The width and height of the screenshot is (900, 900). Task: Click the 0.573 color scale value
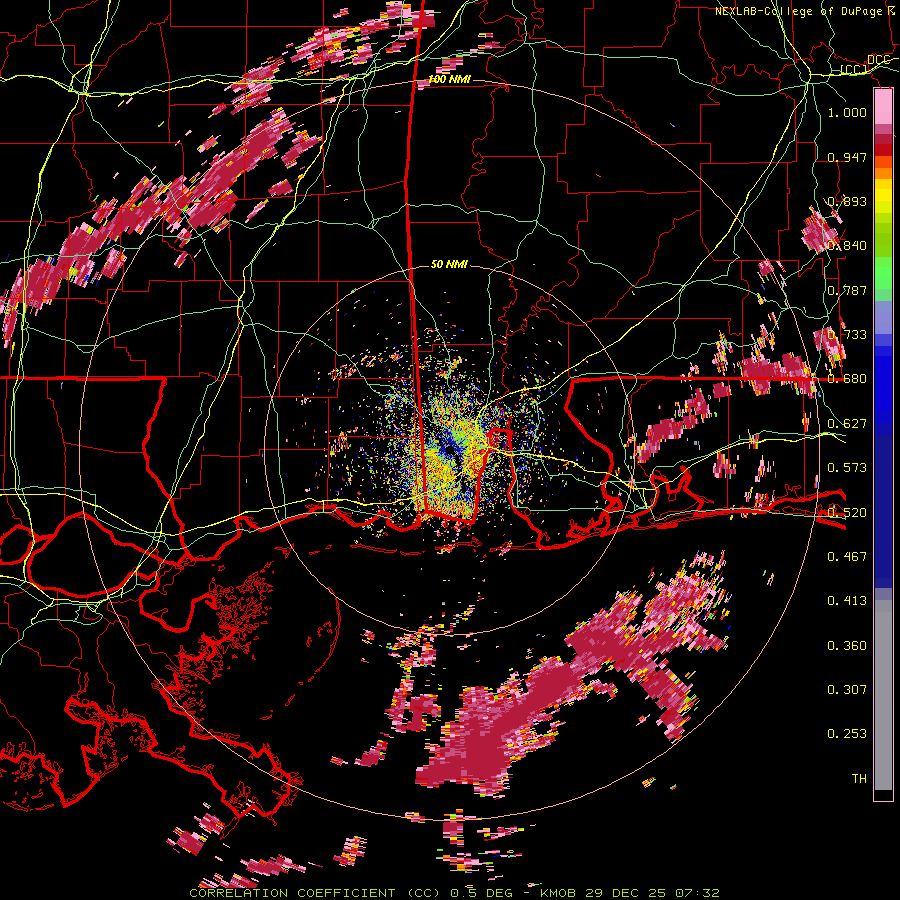coord(847,468)
